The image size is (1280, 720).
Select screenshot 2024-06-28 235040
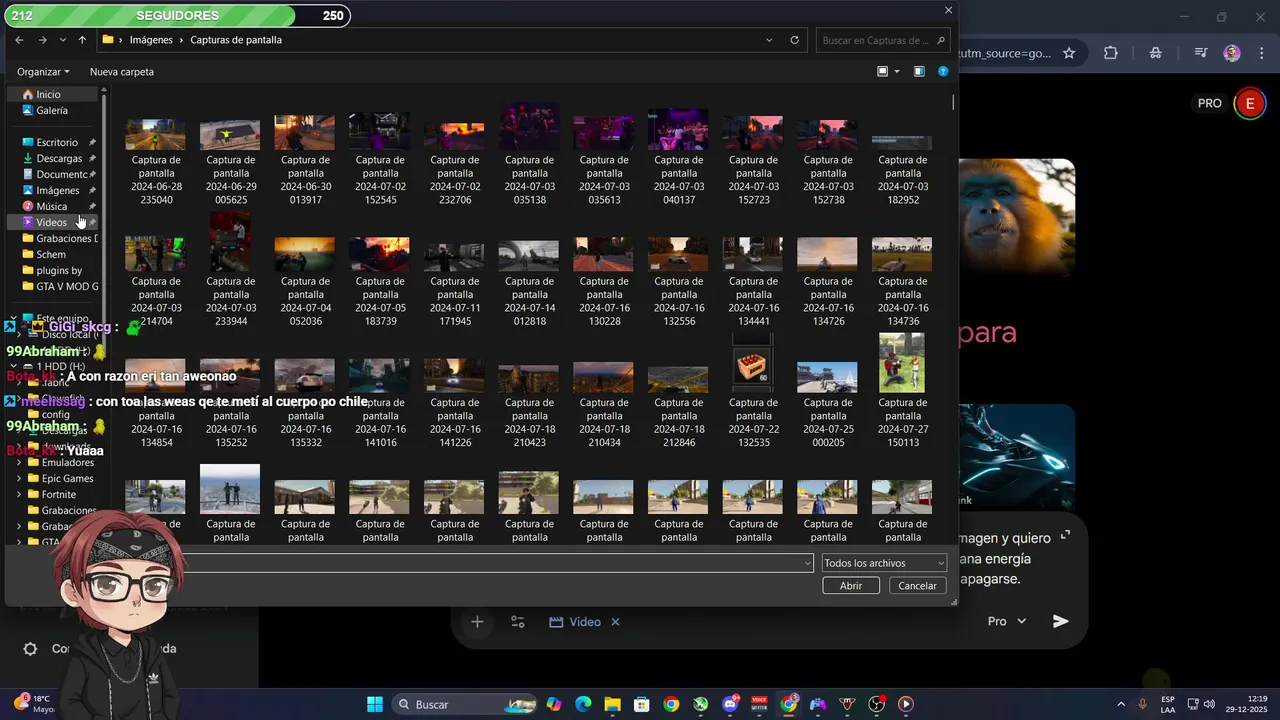click(x=156, y=158)
